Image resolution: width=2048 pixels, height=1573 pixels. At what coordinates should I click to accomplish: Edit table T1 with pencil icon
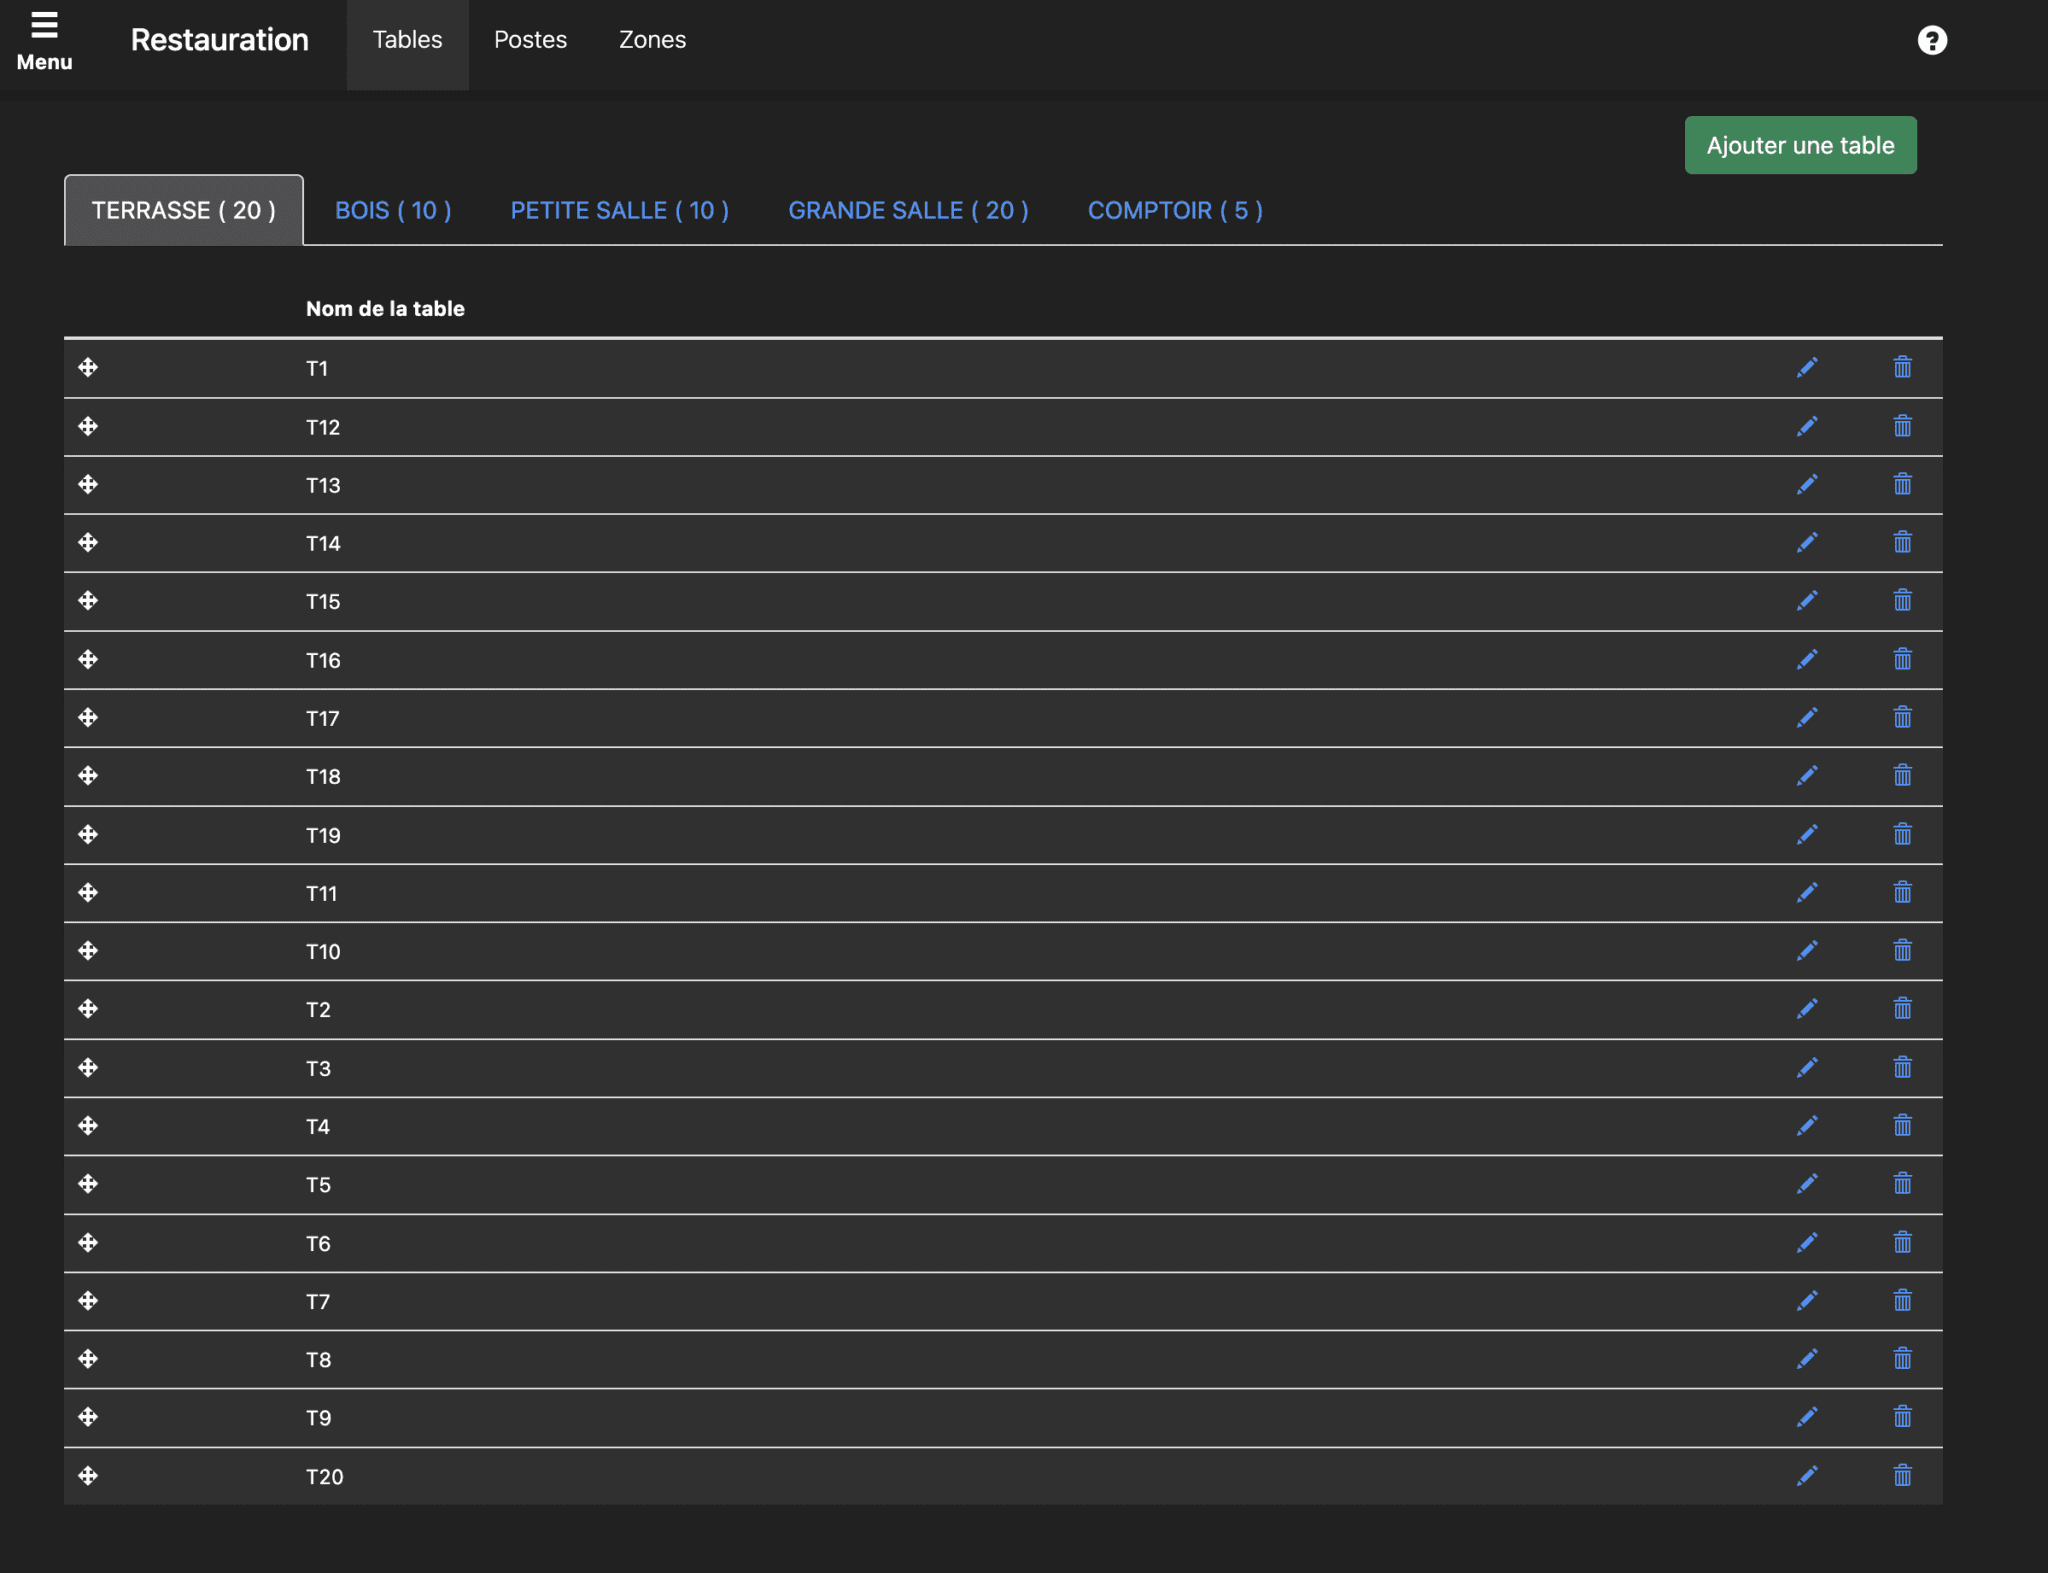[x=1807, y=368]
